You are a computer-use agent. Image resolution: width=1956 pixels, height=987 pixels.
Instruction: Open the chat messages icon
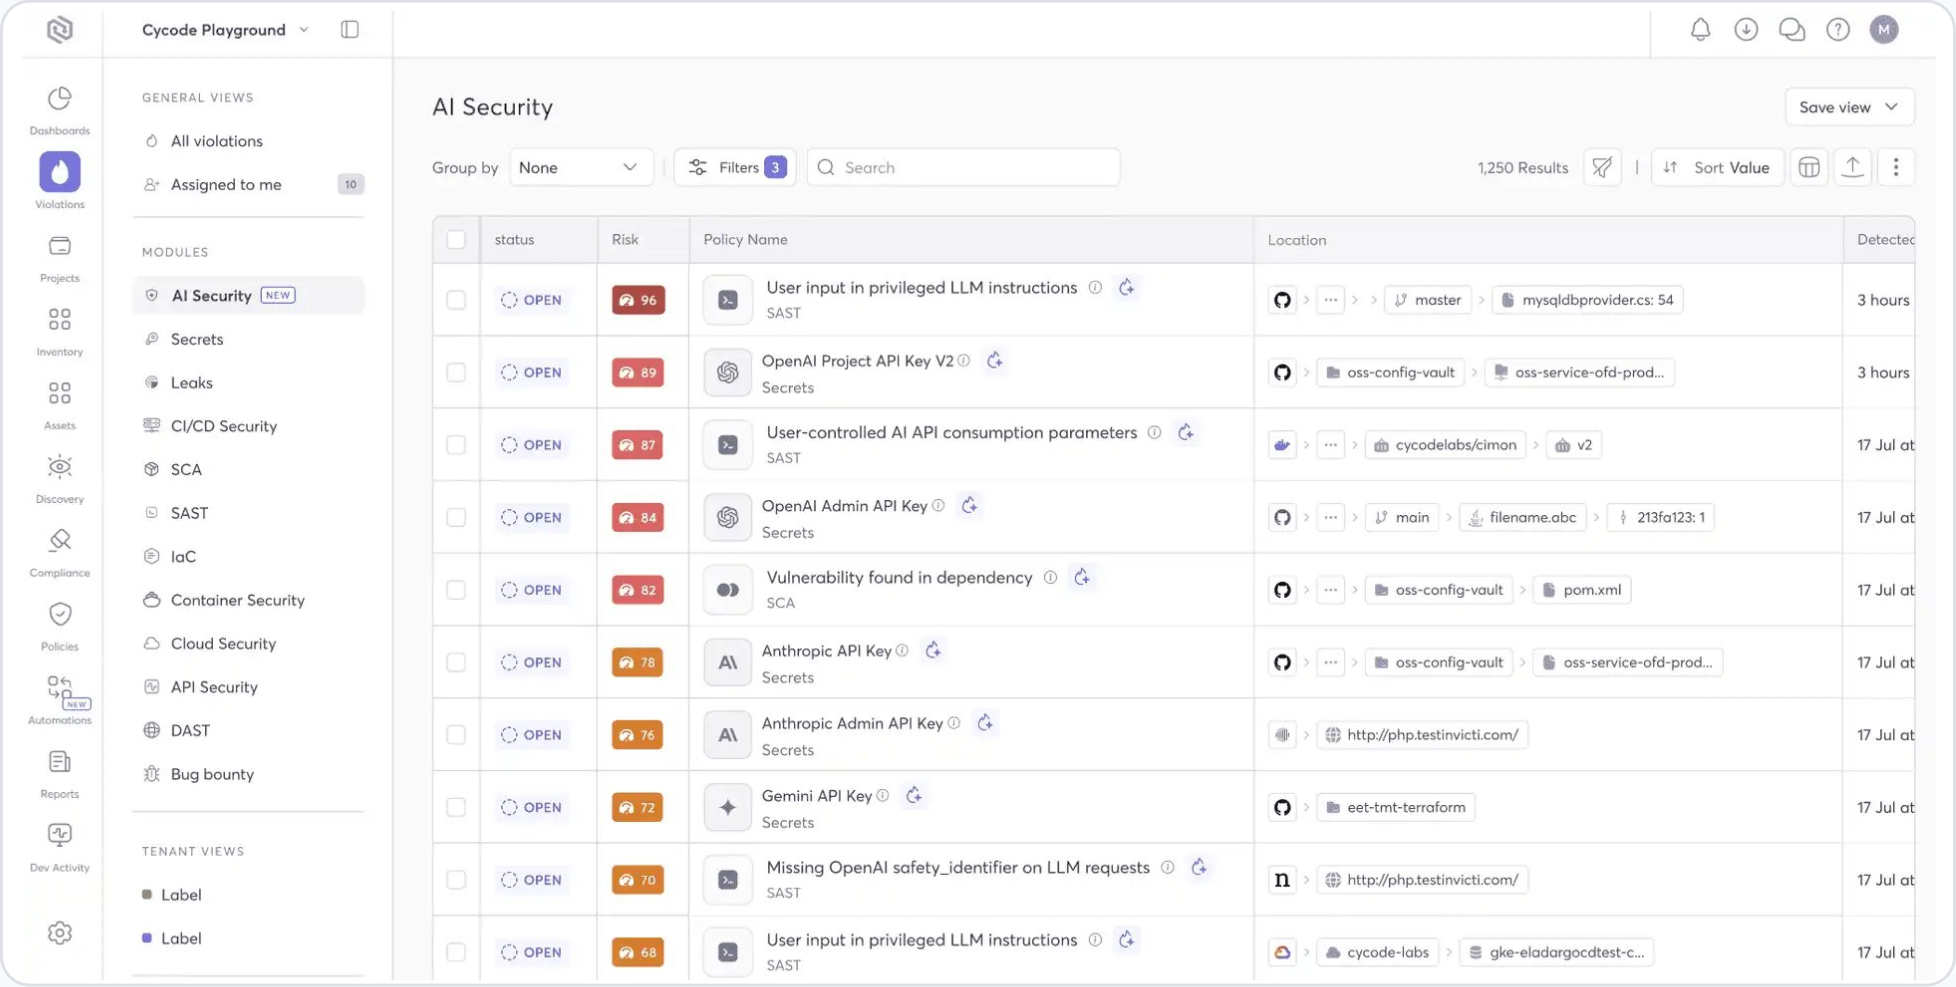[1792, 30]
